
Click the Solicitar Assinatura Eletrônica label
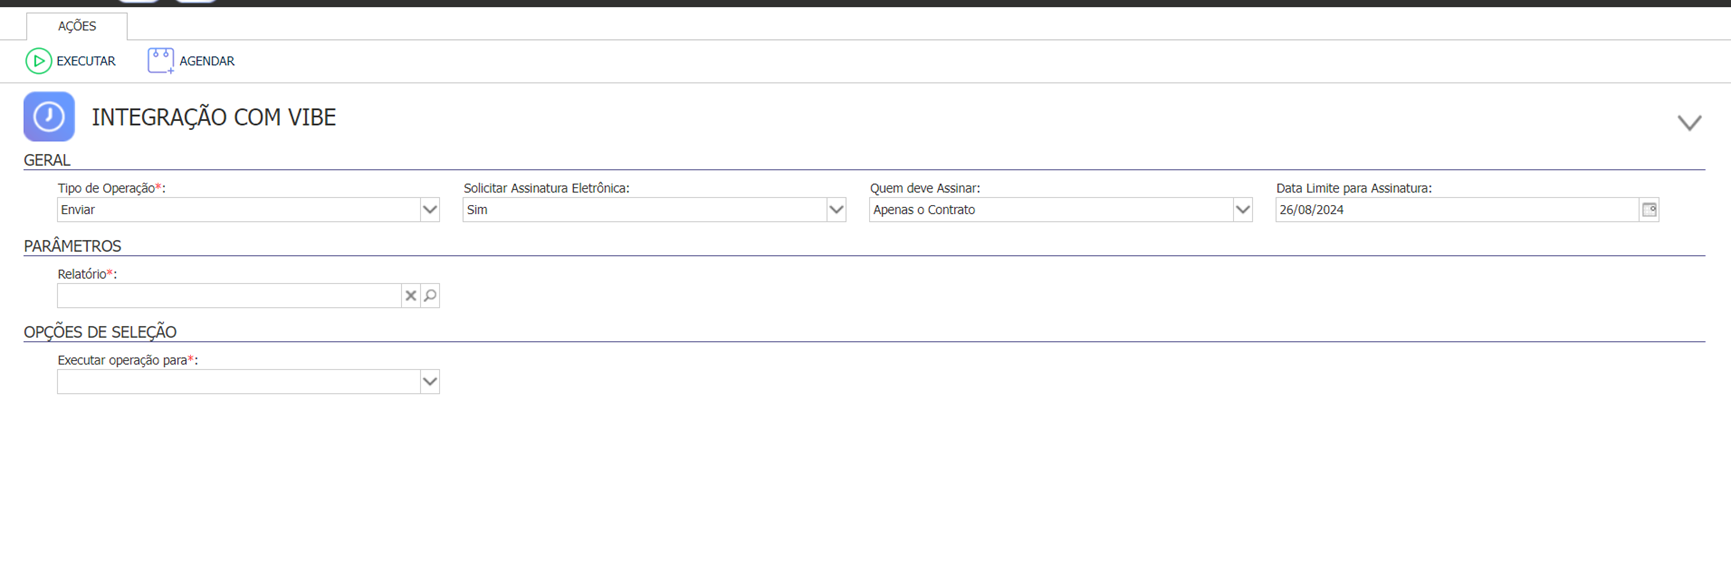click(x=546, y=188)
